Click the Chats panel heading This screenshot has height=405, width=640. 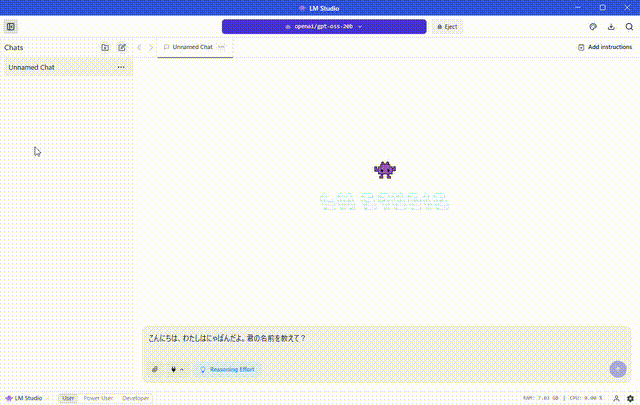pos(13,47)
